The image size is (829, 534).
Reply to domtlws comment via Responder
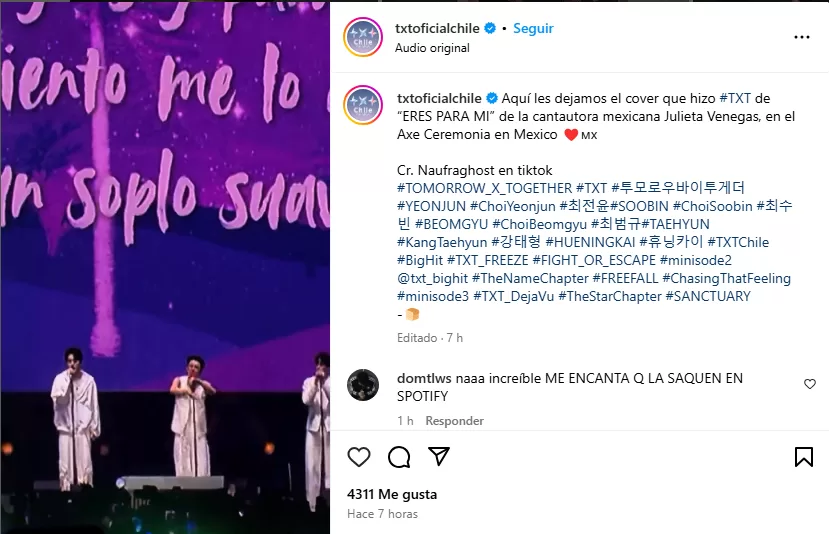[x=454, y=421]
